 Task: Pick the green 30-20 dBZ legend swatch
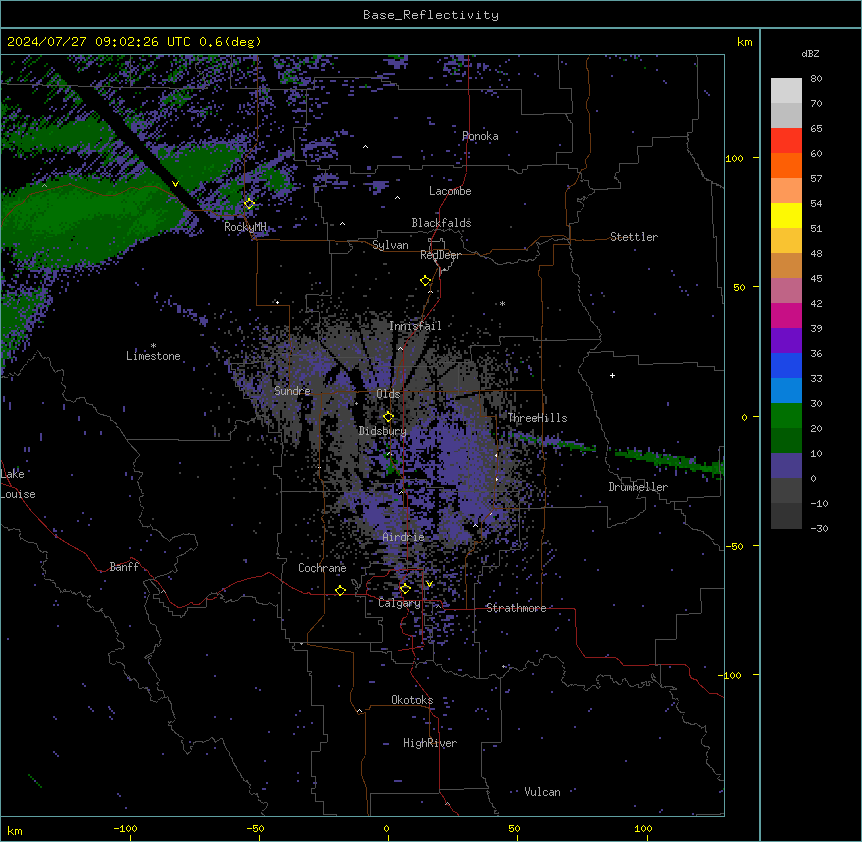tap(786, 416)
